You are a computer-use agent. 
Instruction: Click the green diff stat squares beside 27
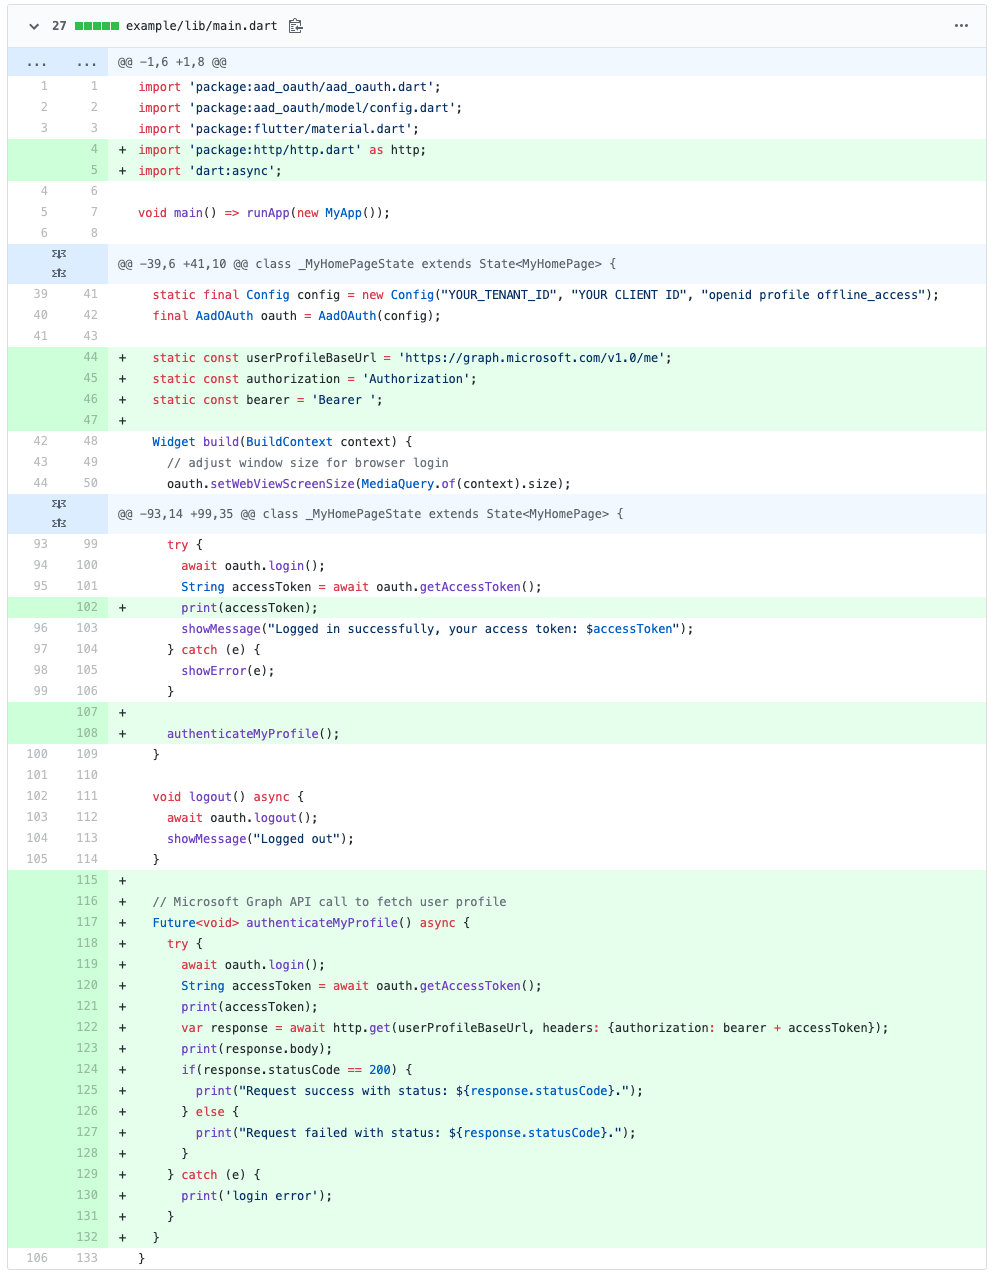click(x=95, y=26)
